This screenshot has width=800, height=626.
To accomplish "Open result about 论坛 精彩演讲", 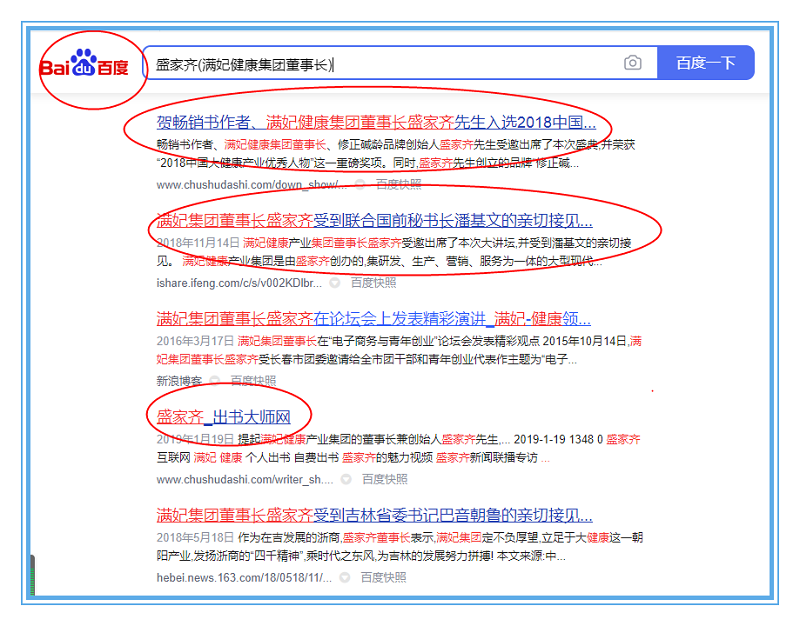I will pyautogui.click(x=373, y=319).
